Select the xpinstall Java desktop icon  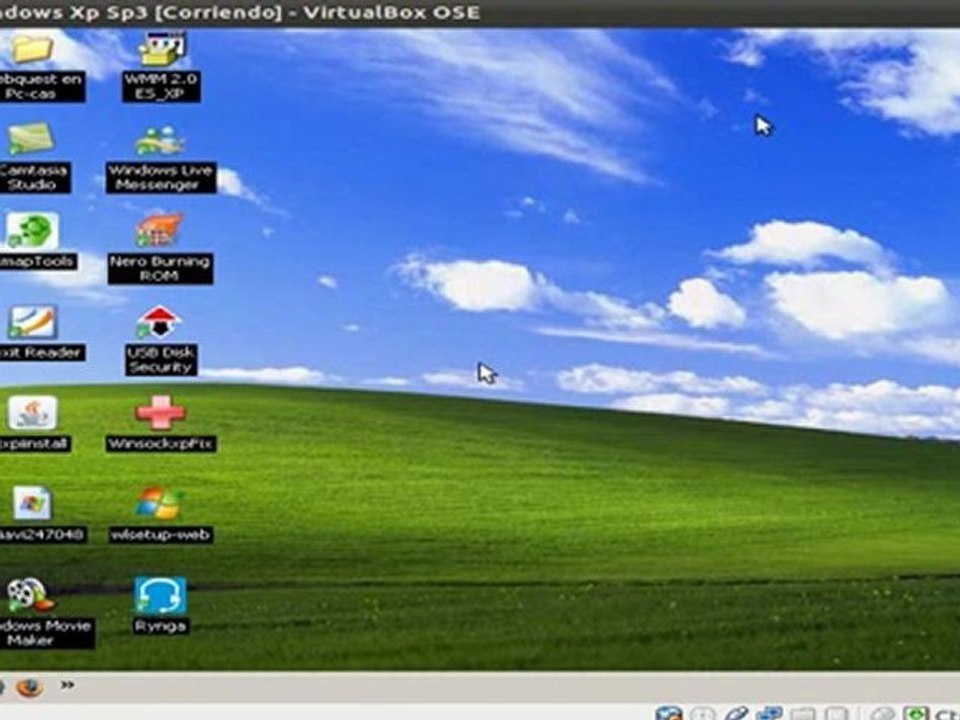pyautogui.click(x=32, y=413)
